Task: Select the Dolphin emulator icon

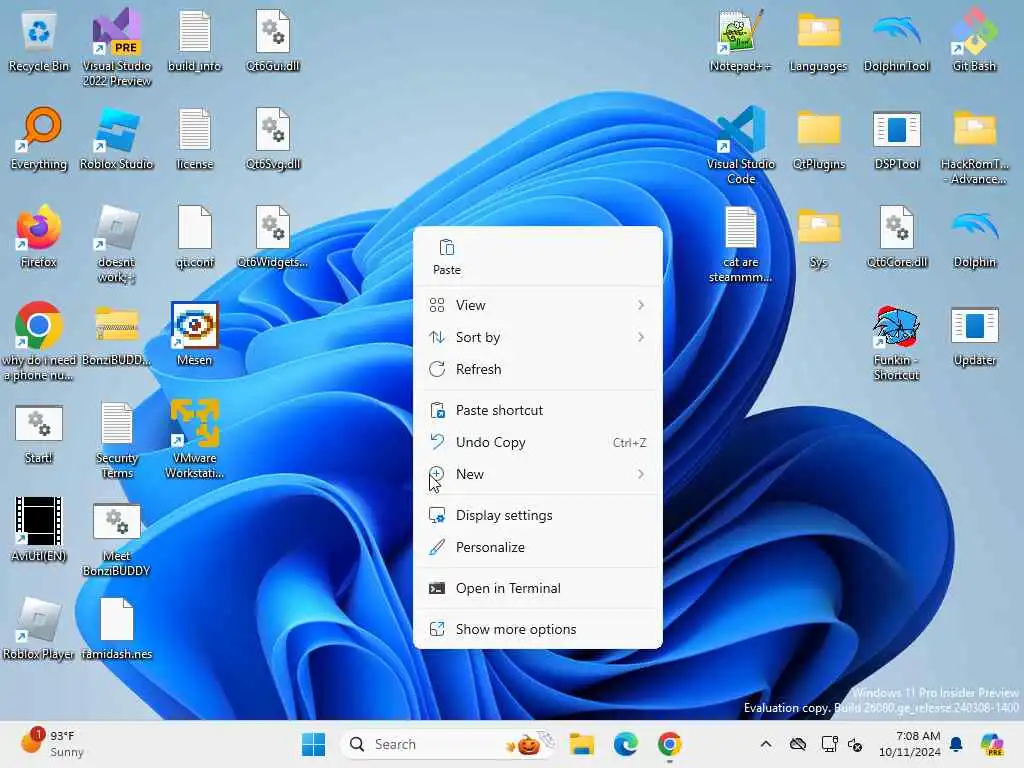Action: [974, 237]
